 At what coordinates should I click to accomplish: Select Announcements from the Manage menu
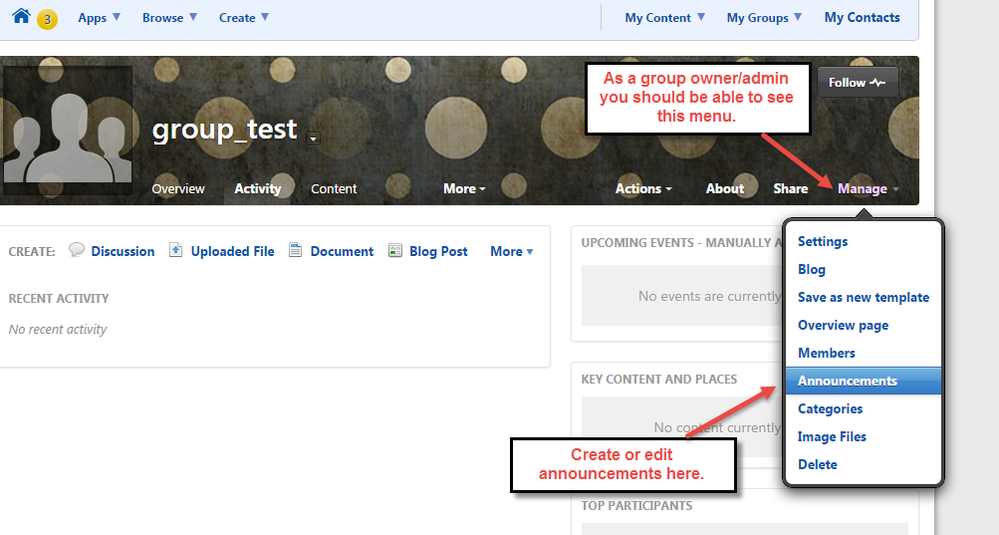pyautogui.click(x=847, y=381)
